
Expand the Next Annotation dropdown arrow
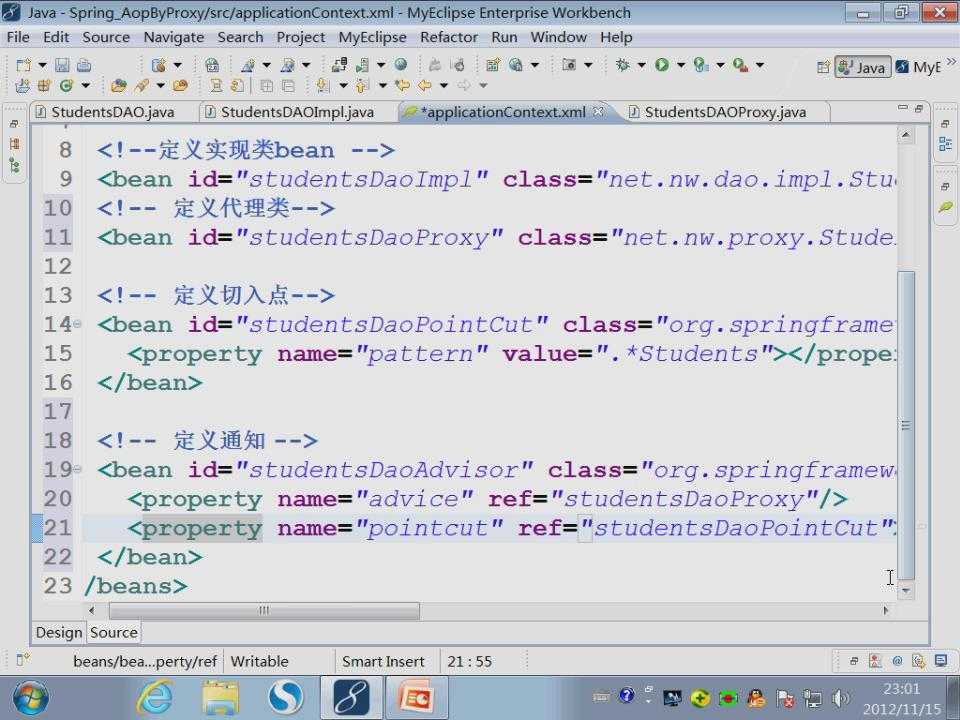(343, 86)
